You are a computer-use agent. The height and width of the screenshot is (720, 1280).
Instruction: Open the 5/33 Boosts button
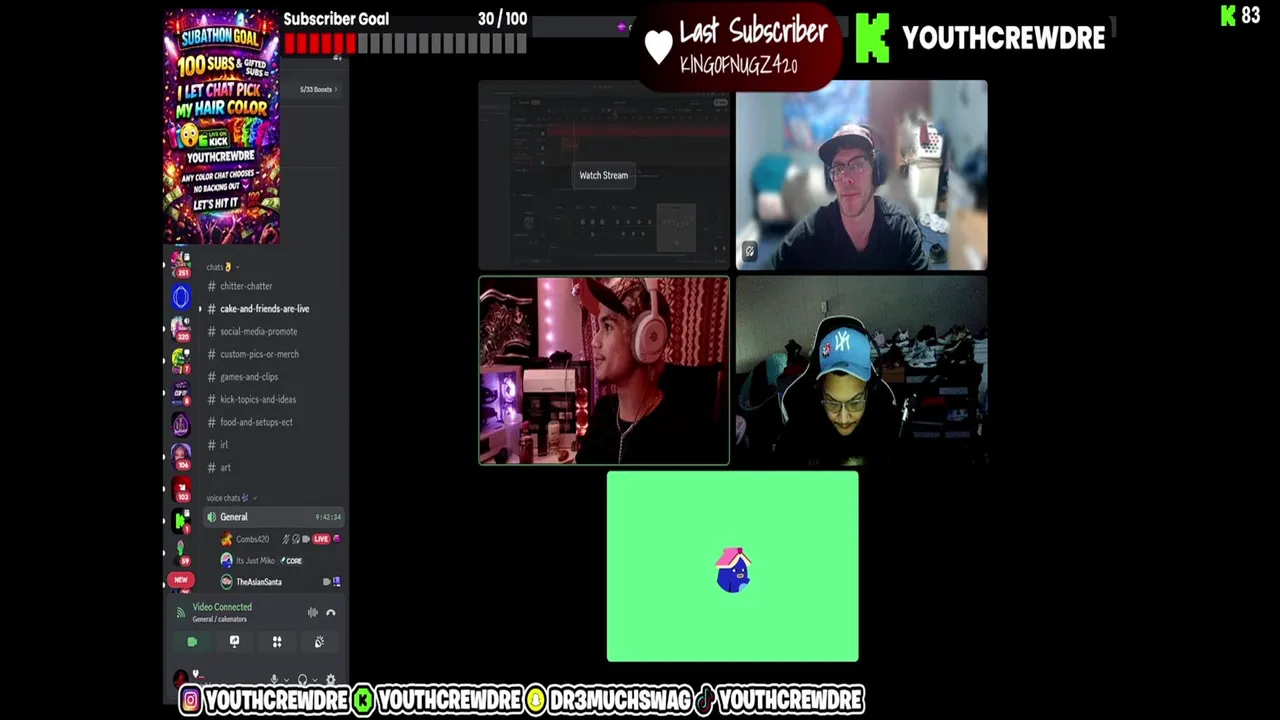tap(318, 90)
